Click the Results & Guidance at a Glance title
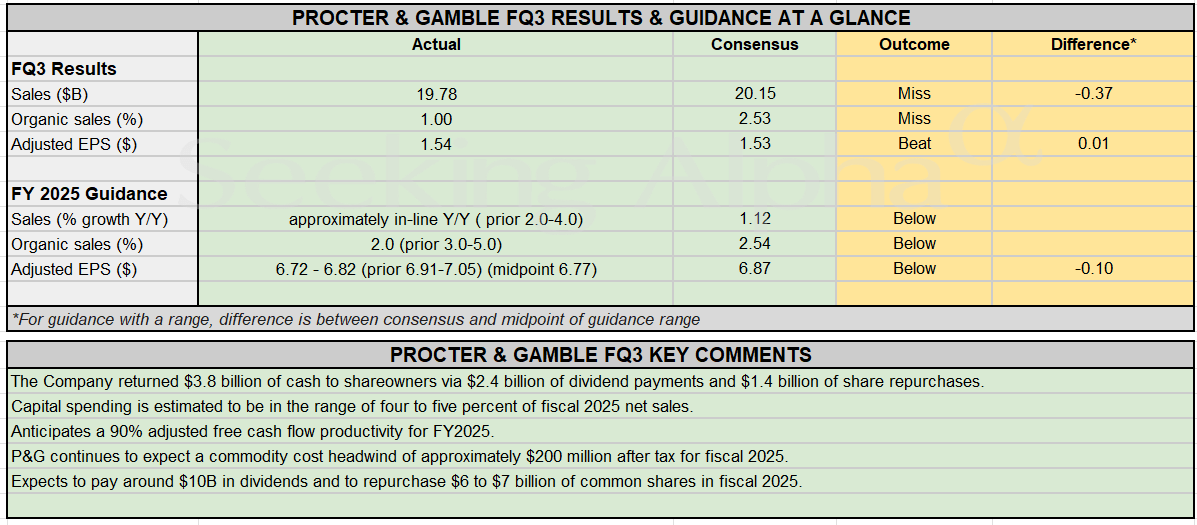 click(600, 18)
